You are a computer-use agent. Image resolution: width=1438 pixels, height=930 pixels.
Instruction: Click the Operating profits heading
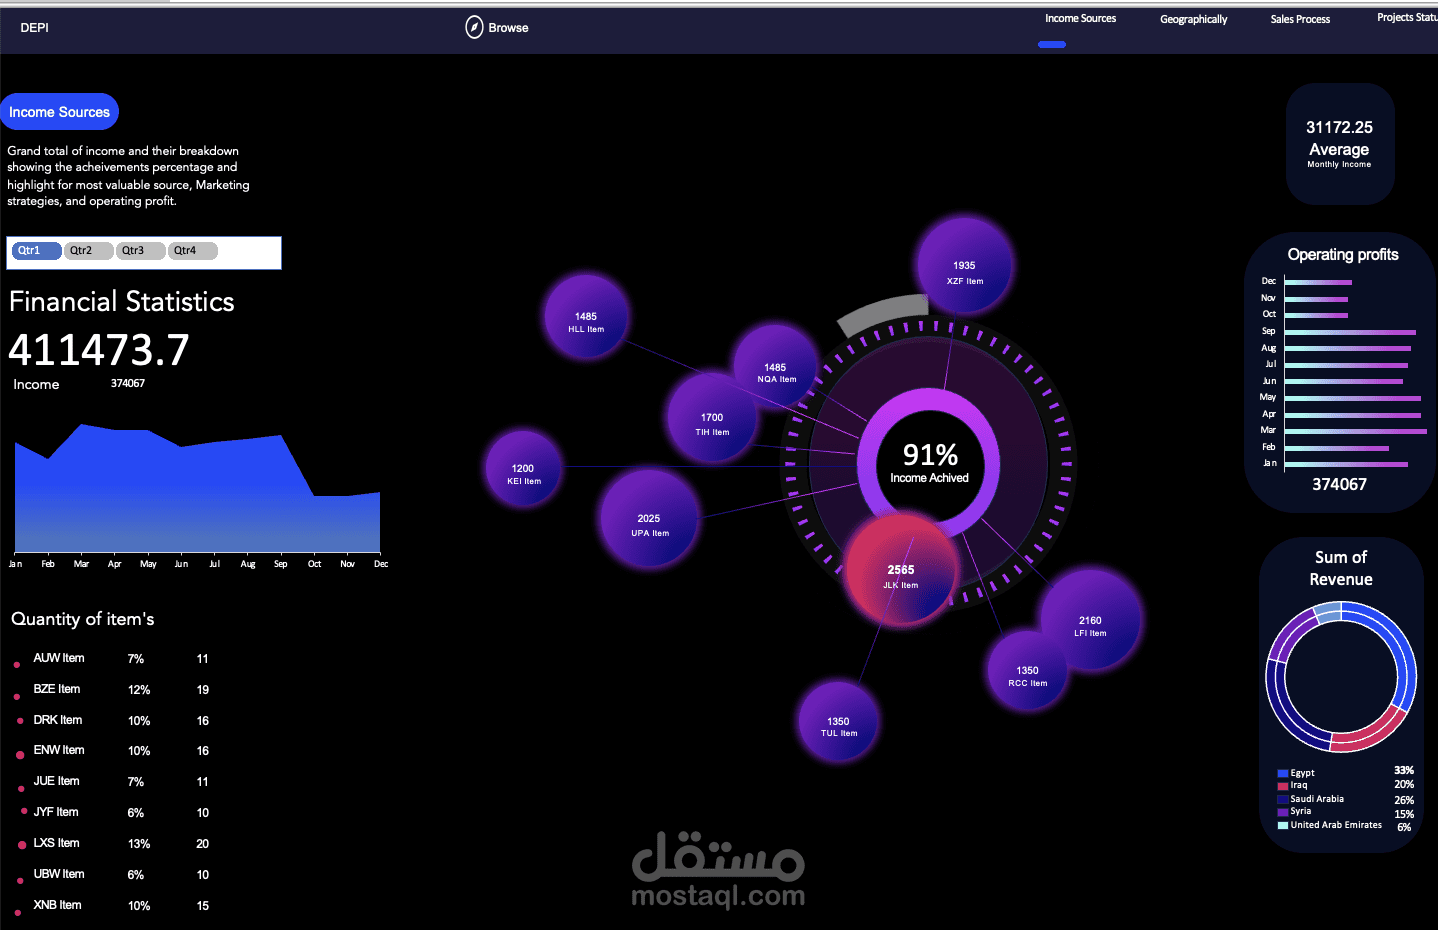tap(1343, 255)
